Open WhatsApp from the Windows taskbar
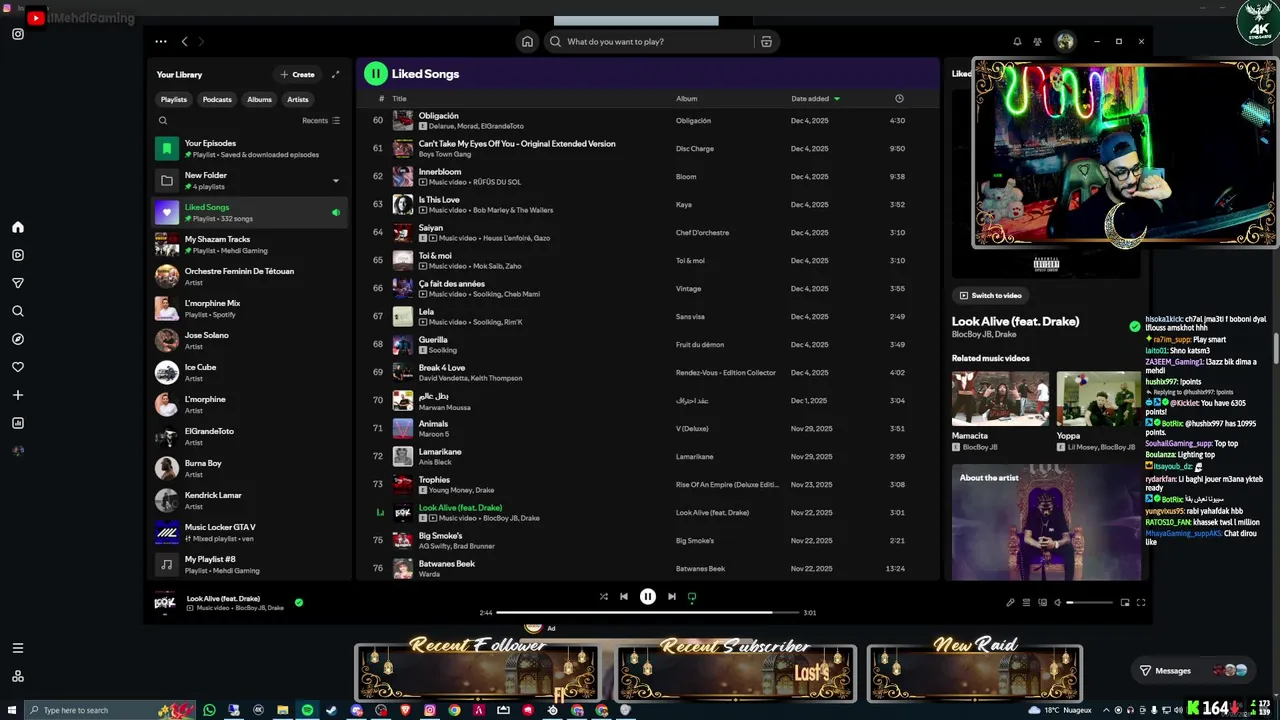 coord(209,710)
